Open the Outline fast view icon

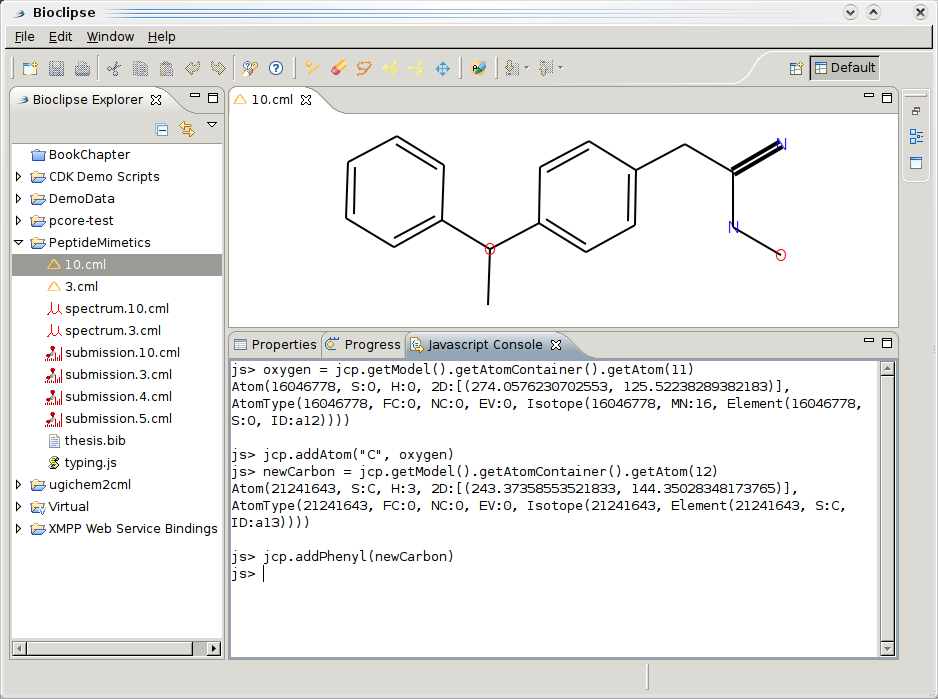[x=916, y=137]
